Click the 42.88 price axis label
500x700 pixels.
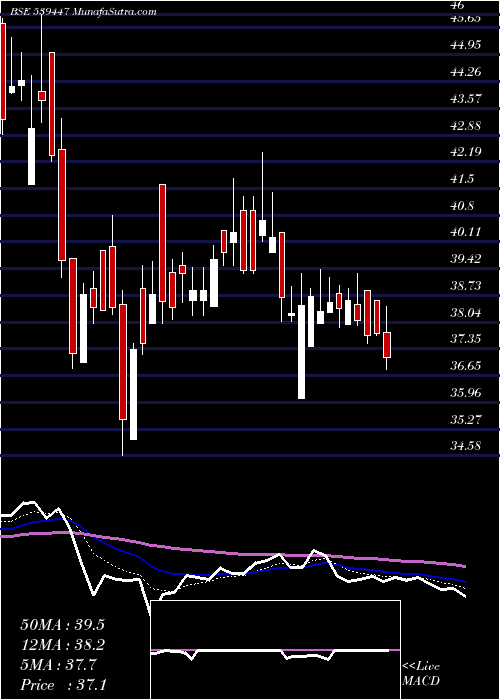coord(465,125)
